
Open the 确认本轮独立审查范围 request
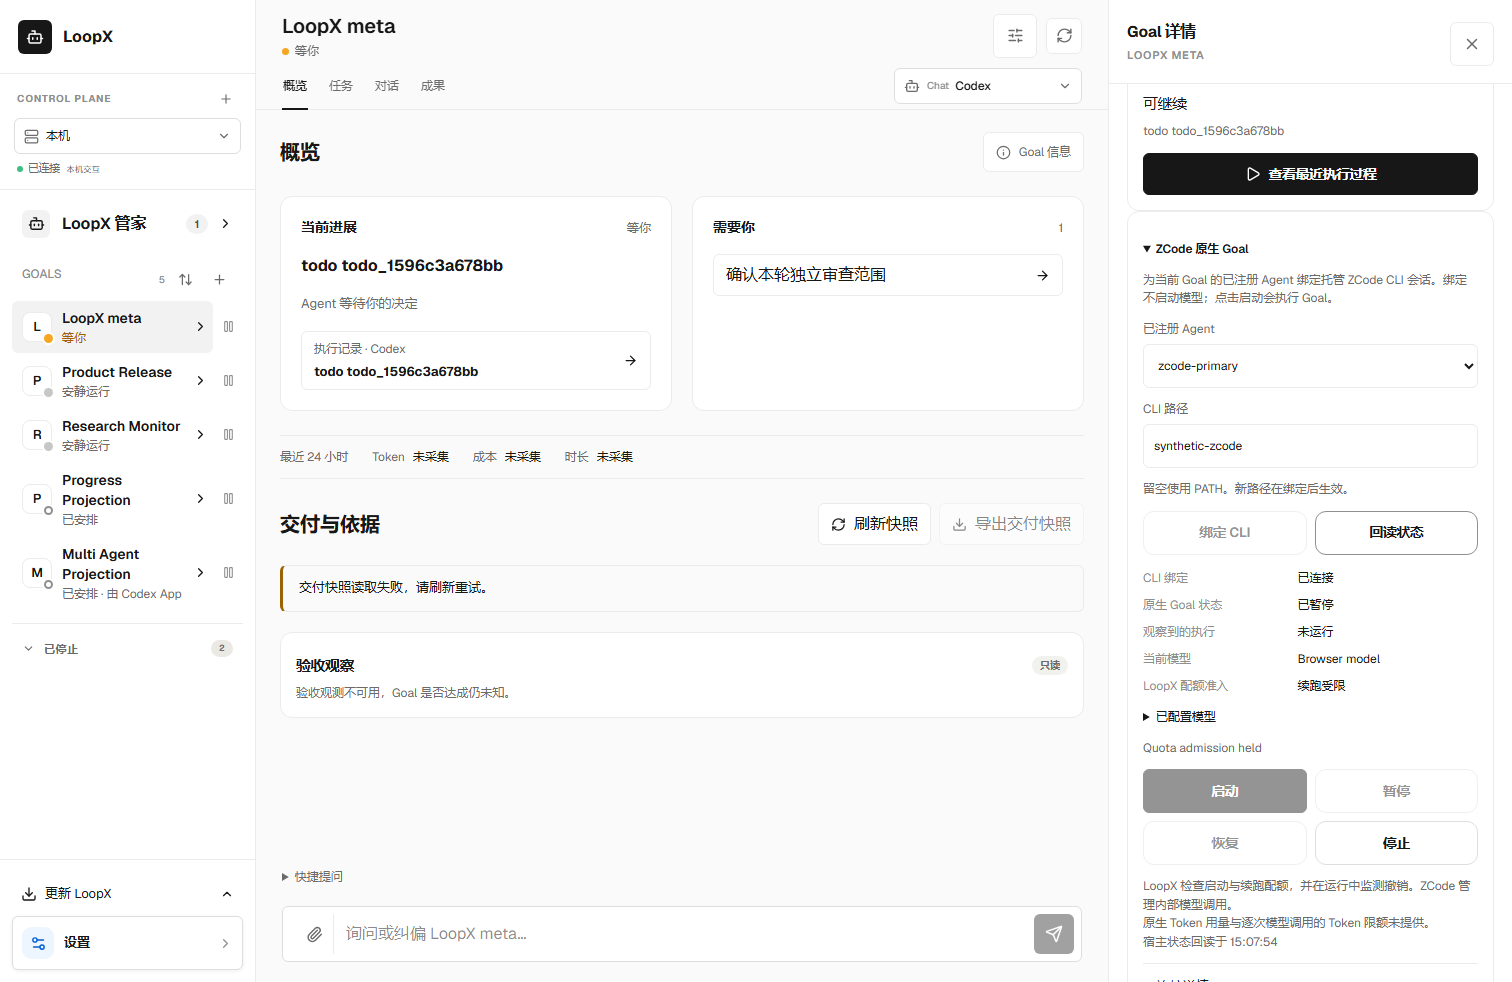coord(888,275)
